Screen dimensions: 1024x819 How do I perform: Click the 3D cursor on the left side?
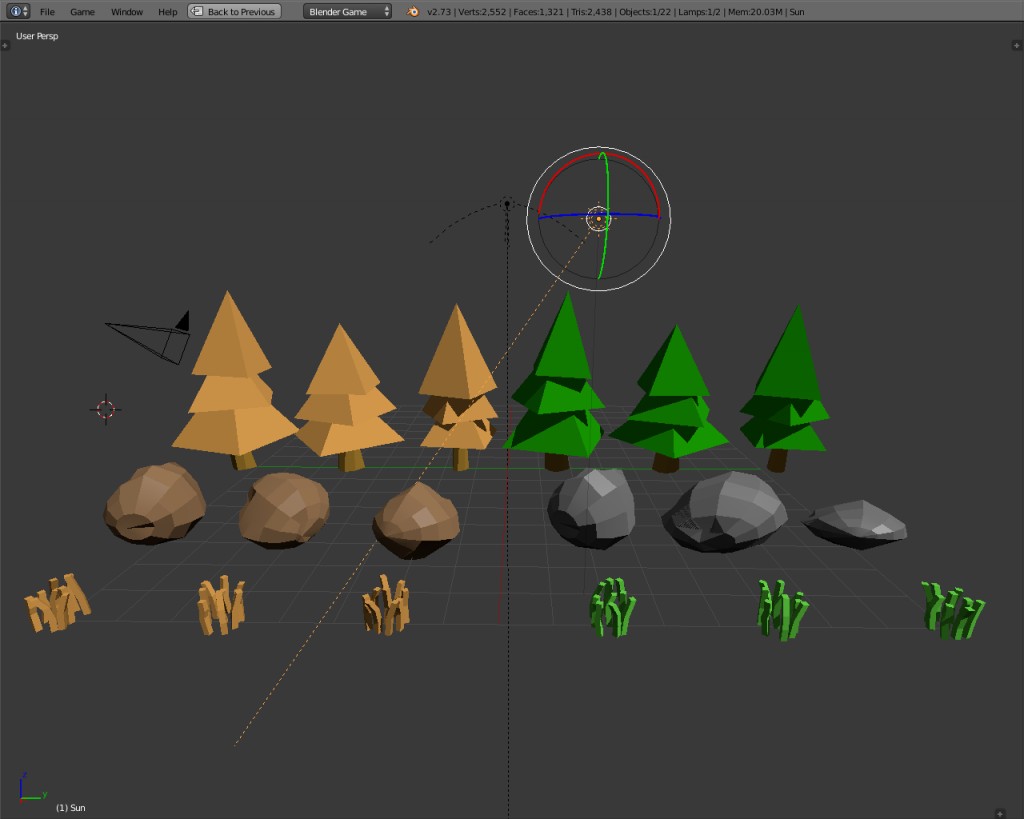[105, 410]
